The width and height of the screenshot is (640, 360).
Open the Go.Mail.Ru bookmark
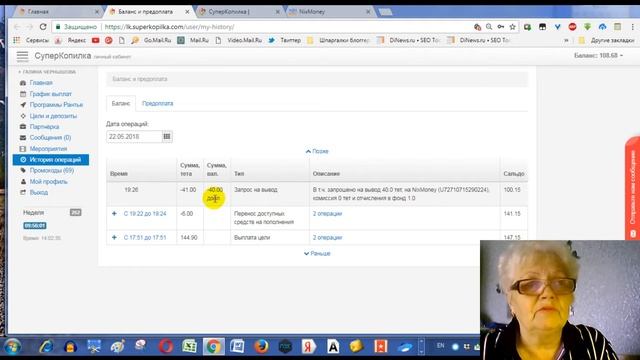[x=151, y=40]
